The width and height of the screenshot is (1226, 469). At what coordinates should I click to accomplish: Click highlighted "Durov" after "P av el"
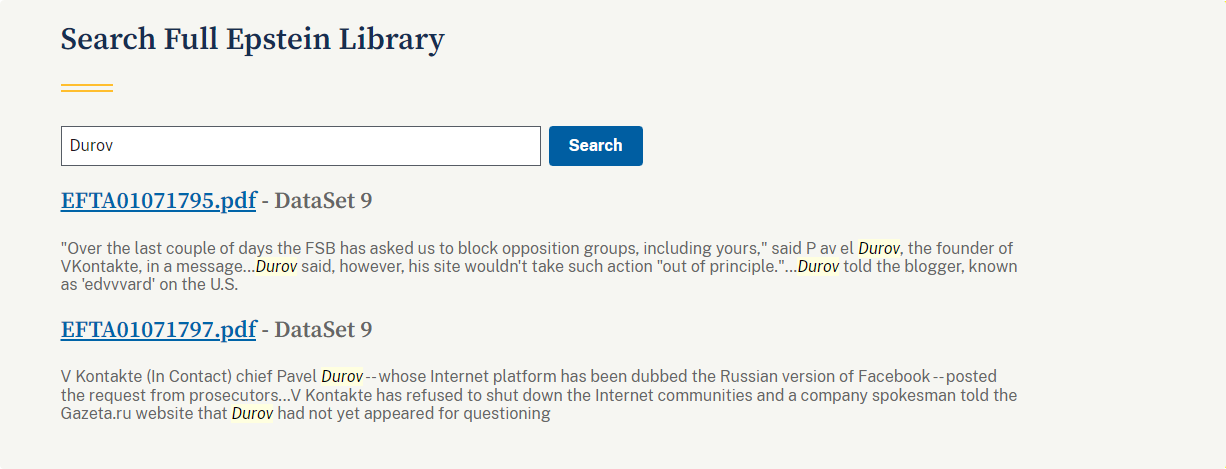879,248
